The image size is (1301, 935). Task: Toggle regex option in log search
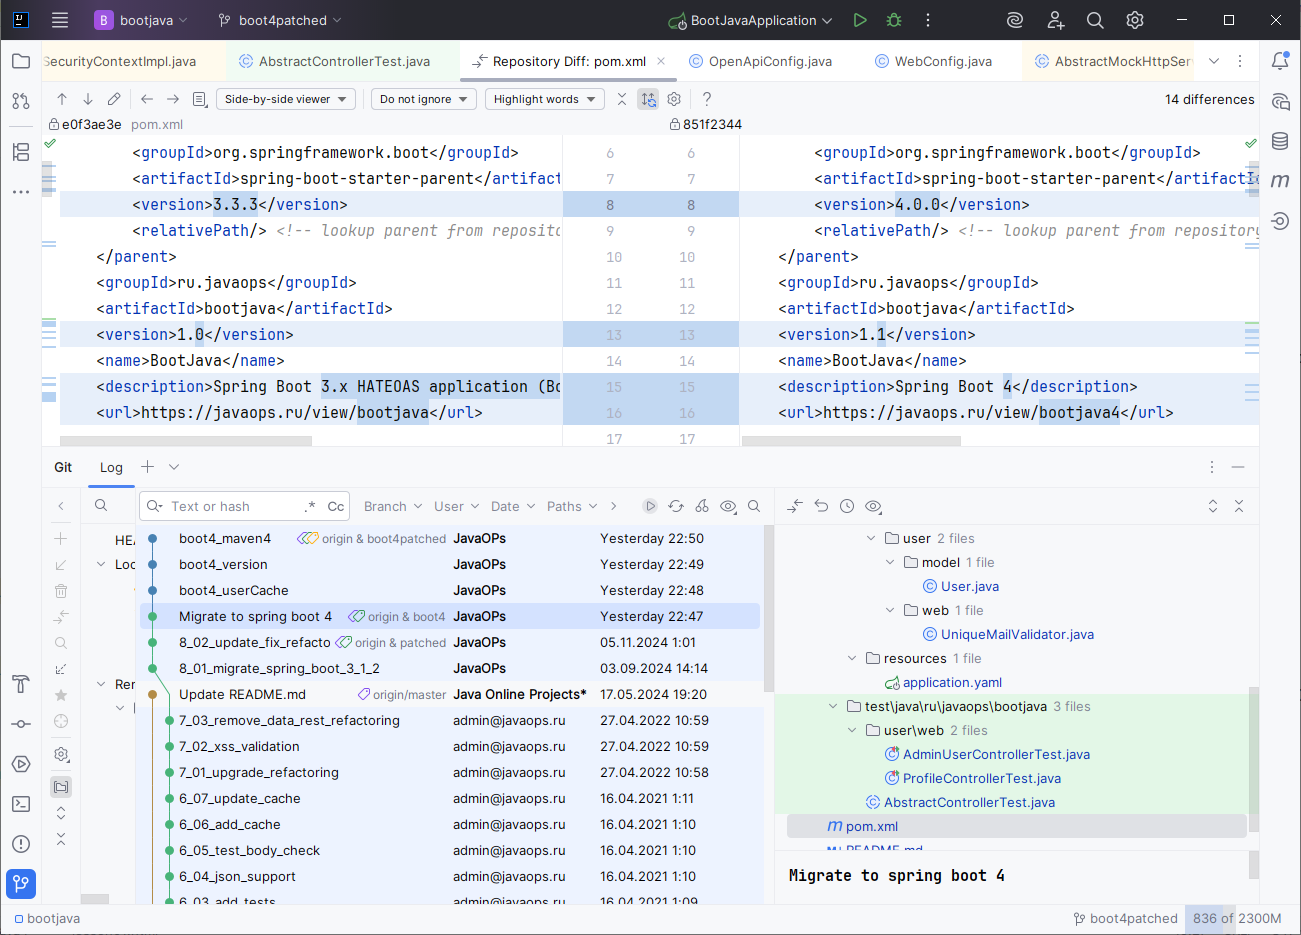(310, 507)
